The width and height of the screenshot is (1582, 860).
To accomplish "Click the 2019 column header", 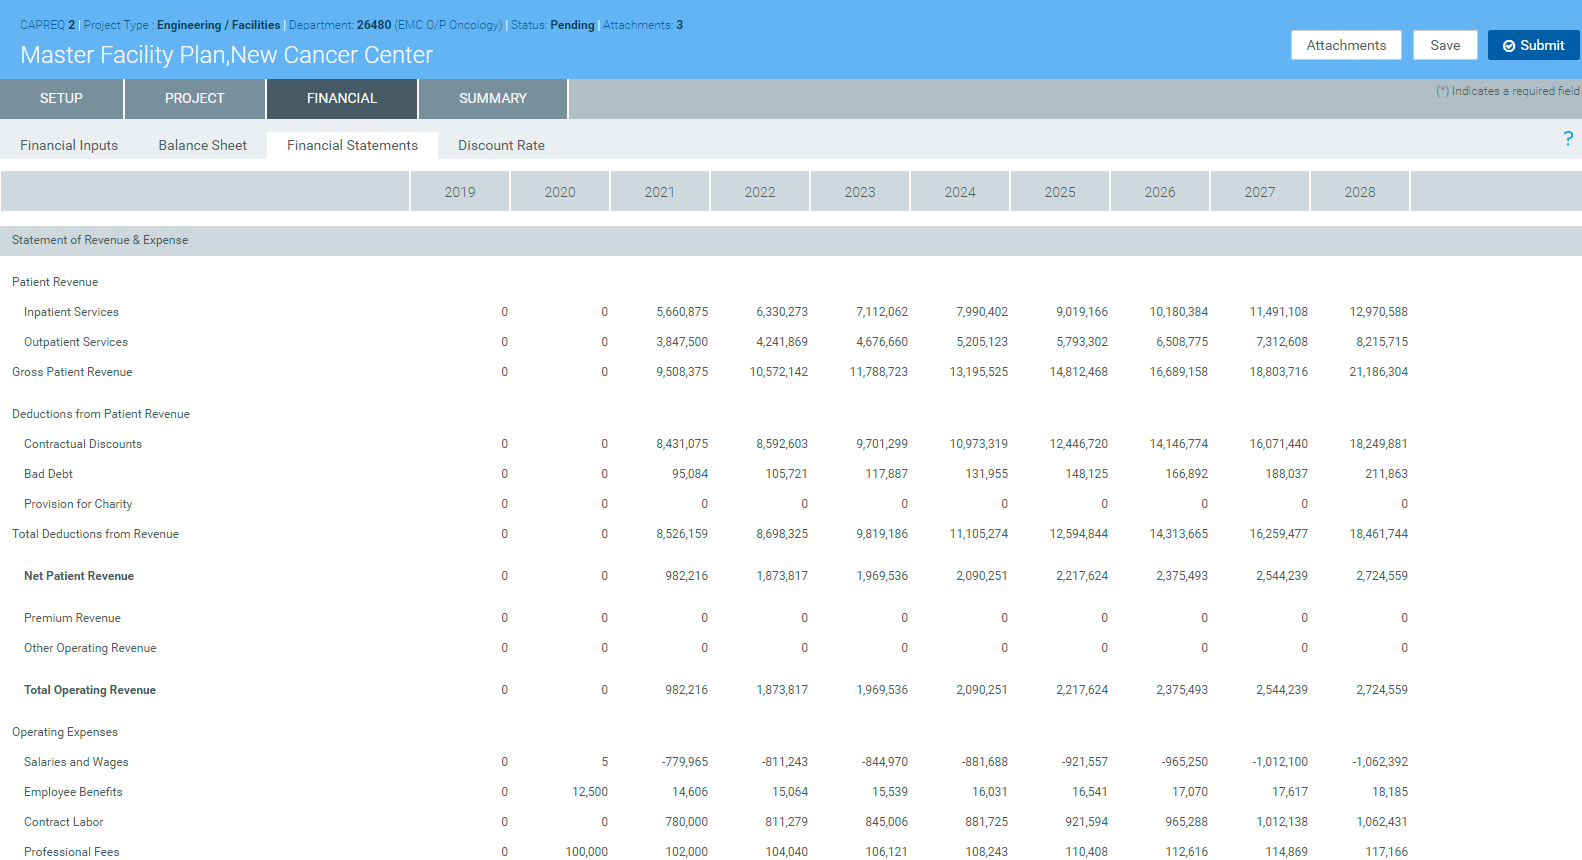I will click(x=460, y=192).
